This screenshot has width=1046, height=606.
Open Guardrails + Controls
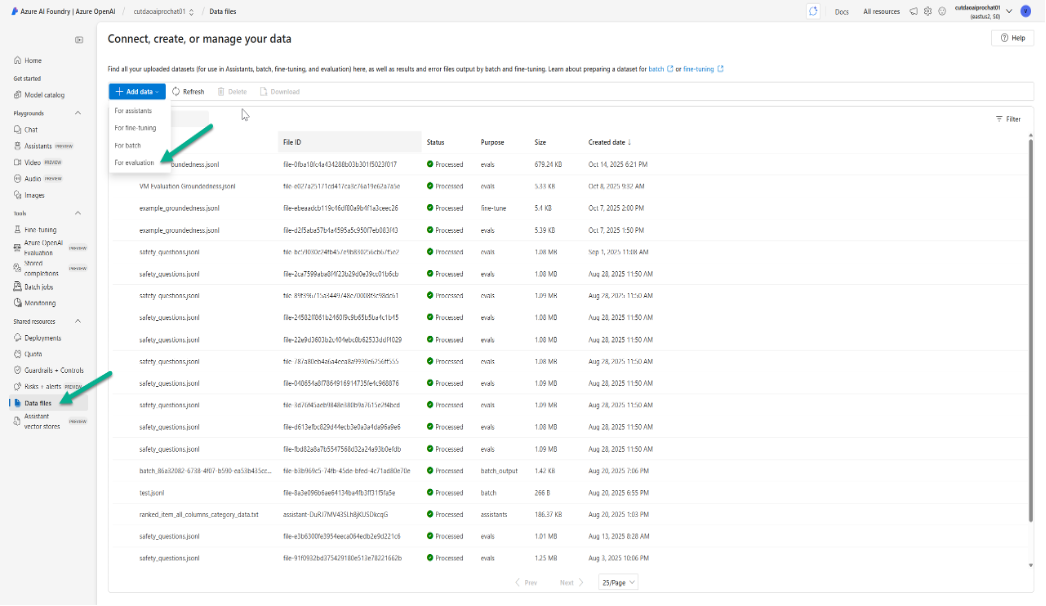click(x=56, y=372)
